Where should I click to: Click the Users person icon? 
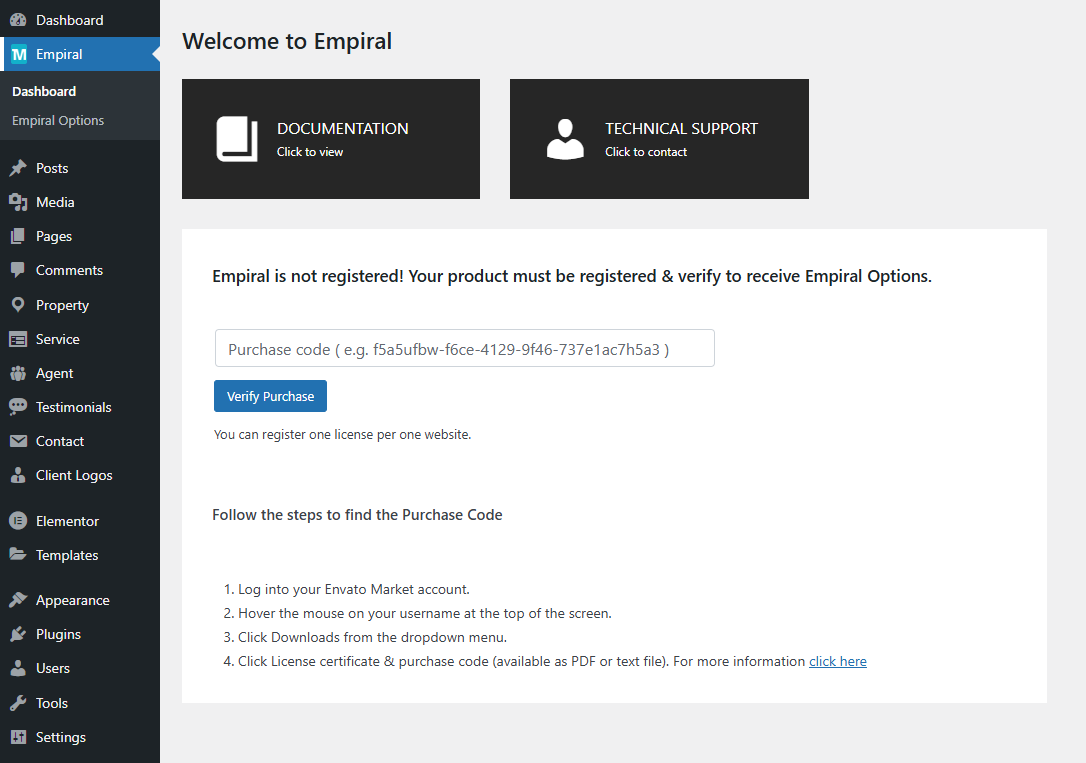click(x=18, y=668)
